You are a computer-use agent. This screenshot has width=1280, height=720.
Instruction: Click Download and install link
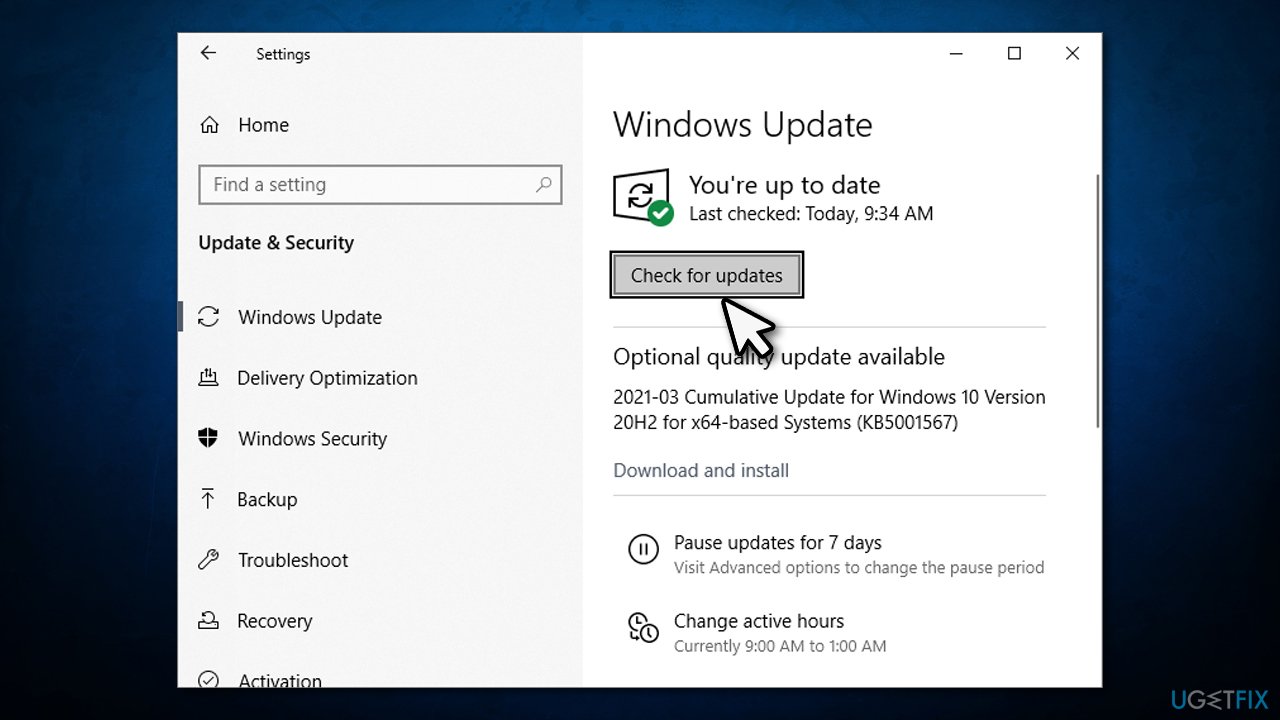[x=701, y=470]
